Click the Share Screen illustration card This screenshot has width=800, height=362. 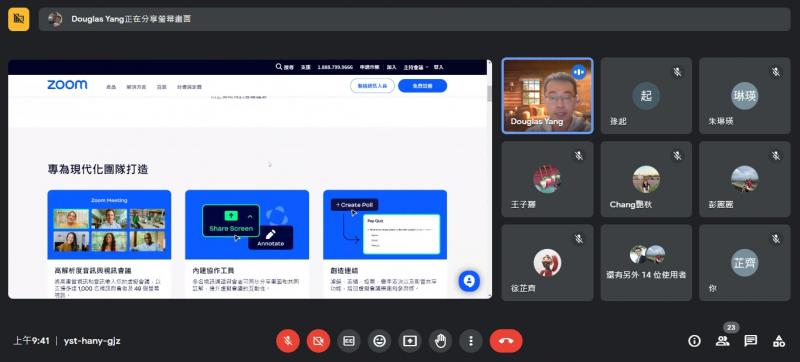tap(247, 224)
